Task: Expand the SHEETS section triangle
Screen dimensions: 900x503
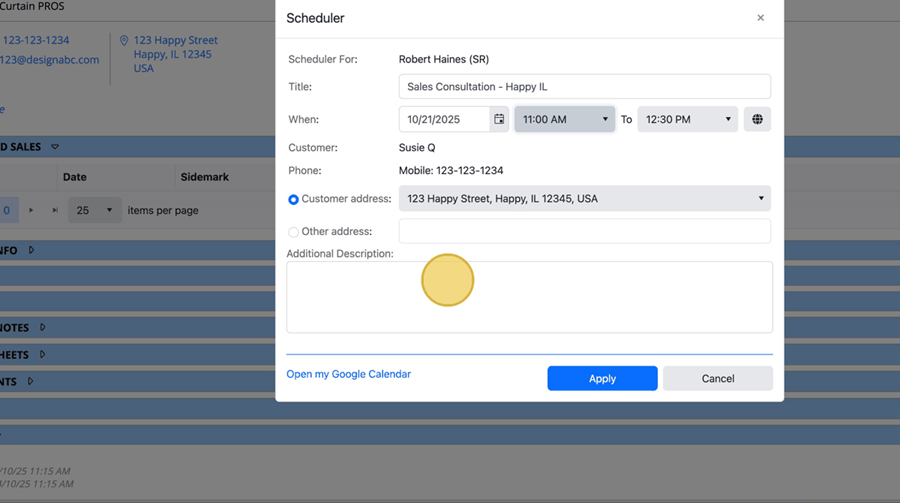Action: (42, 354)
